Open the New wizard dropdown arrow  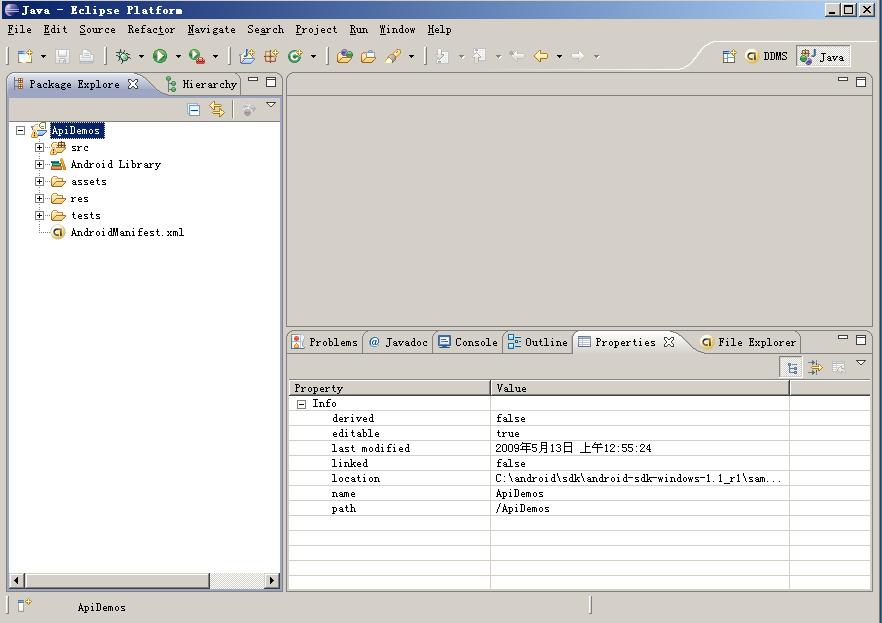(x=43, y=56)
